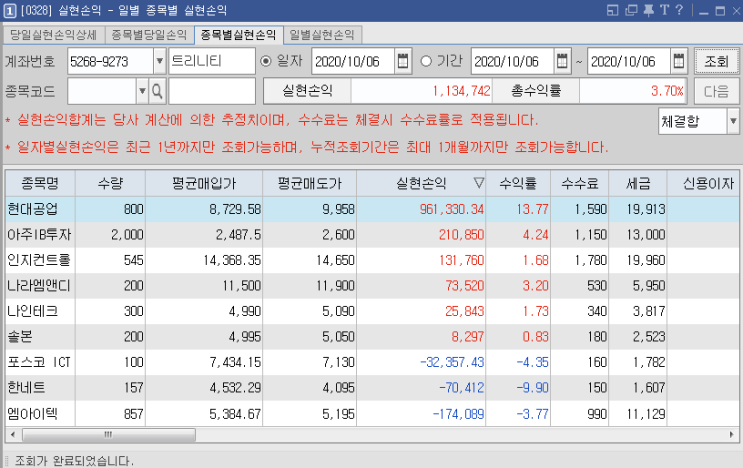Click the 세금 column header
The width and height of the screenshot is (743, 468).
pos(638,183)
